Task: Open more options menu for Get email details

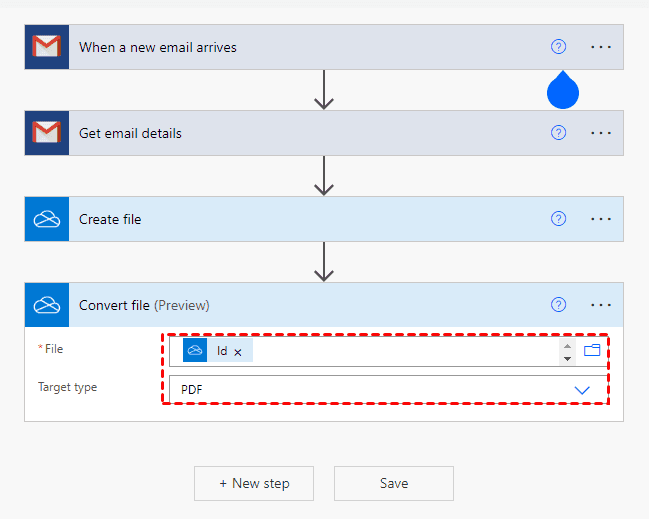Action: tap(601, 133)
